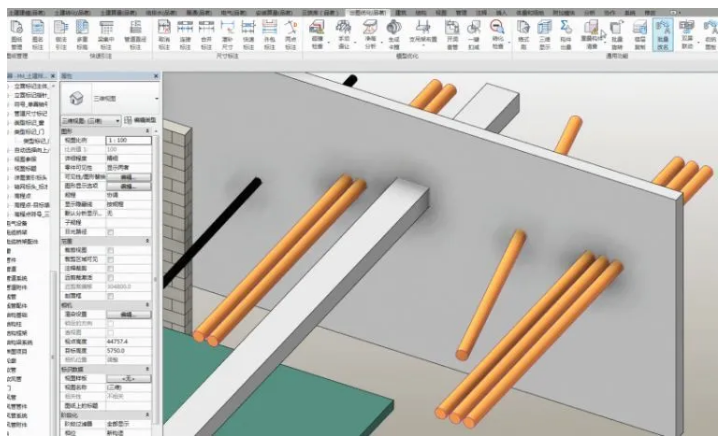Screen dimensions: 725x439
Task: Click the 视图比例 1 : 100 field
Action: [129, 140]
